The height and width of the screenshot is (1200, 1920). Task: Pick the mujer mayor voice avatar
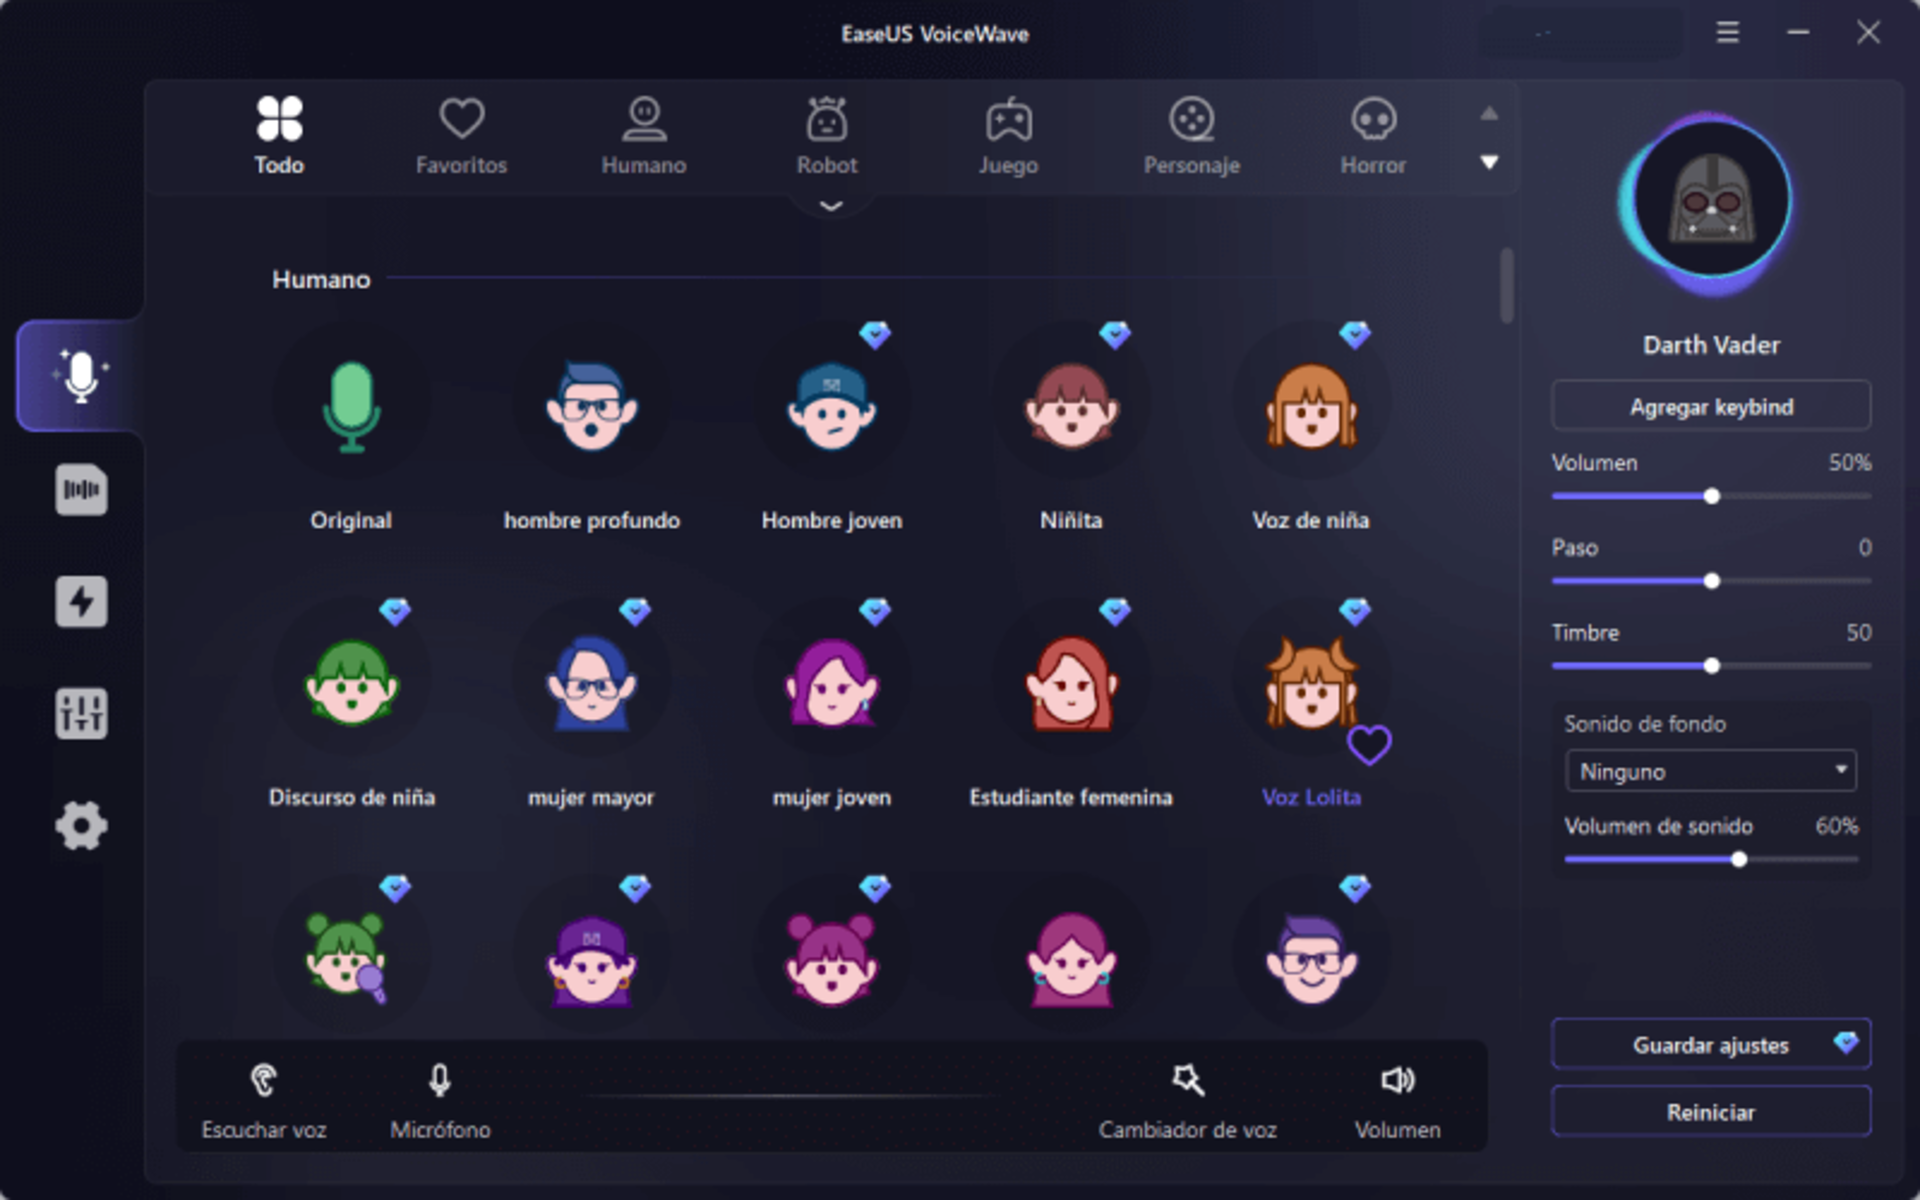click(x=591, y=685)
